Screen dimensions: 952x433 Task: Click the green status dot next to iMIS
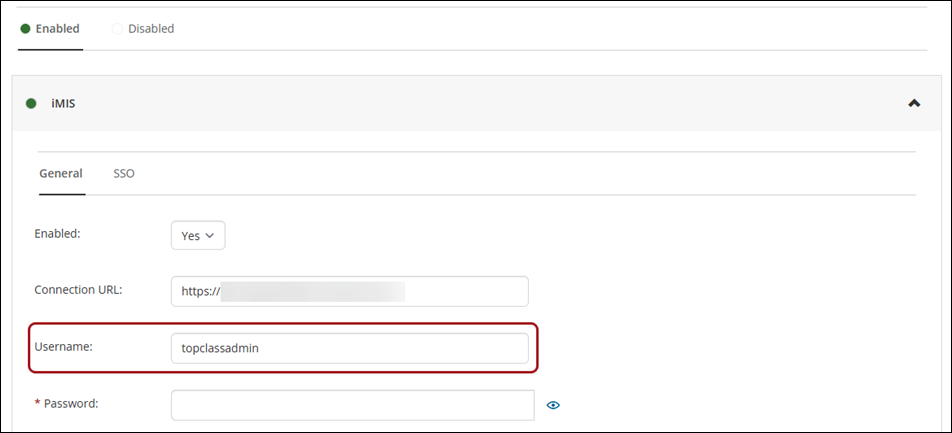[31, 102]
